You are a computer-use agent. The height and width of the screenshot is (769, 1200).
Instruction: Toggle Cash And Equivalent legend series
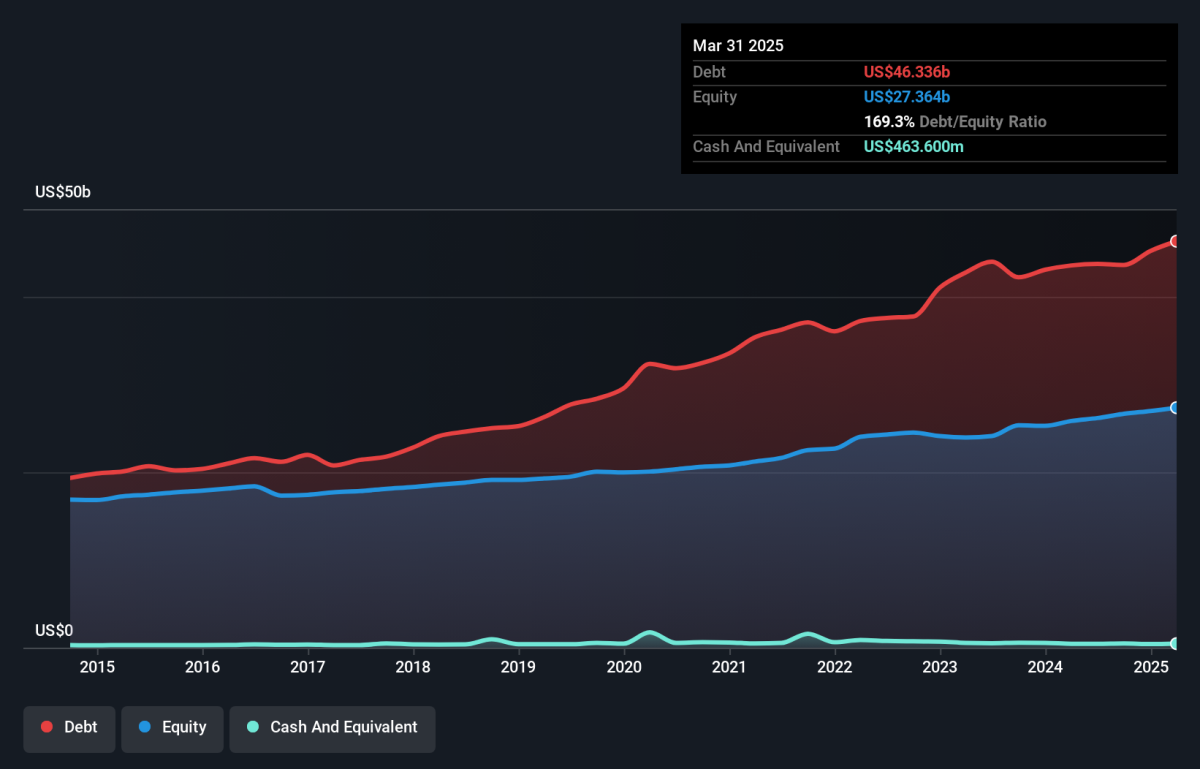[x=332, y=727]
